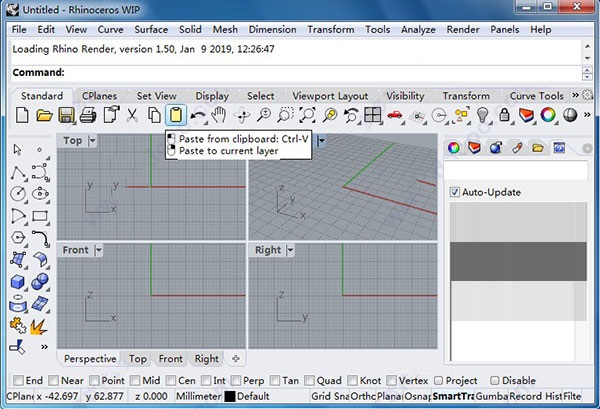Viewport: 600px width, 409px height.
Task: Click the Print icon in toolbar
Action: [x=88, y=115]
